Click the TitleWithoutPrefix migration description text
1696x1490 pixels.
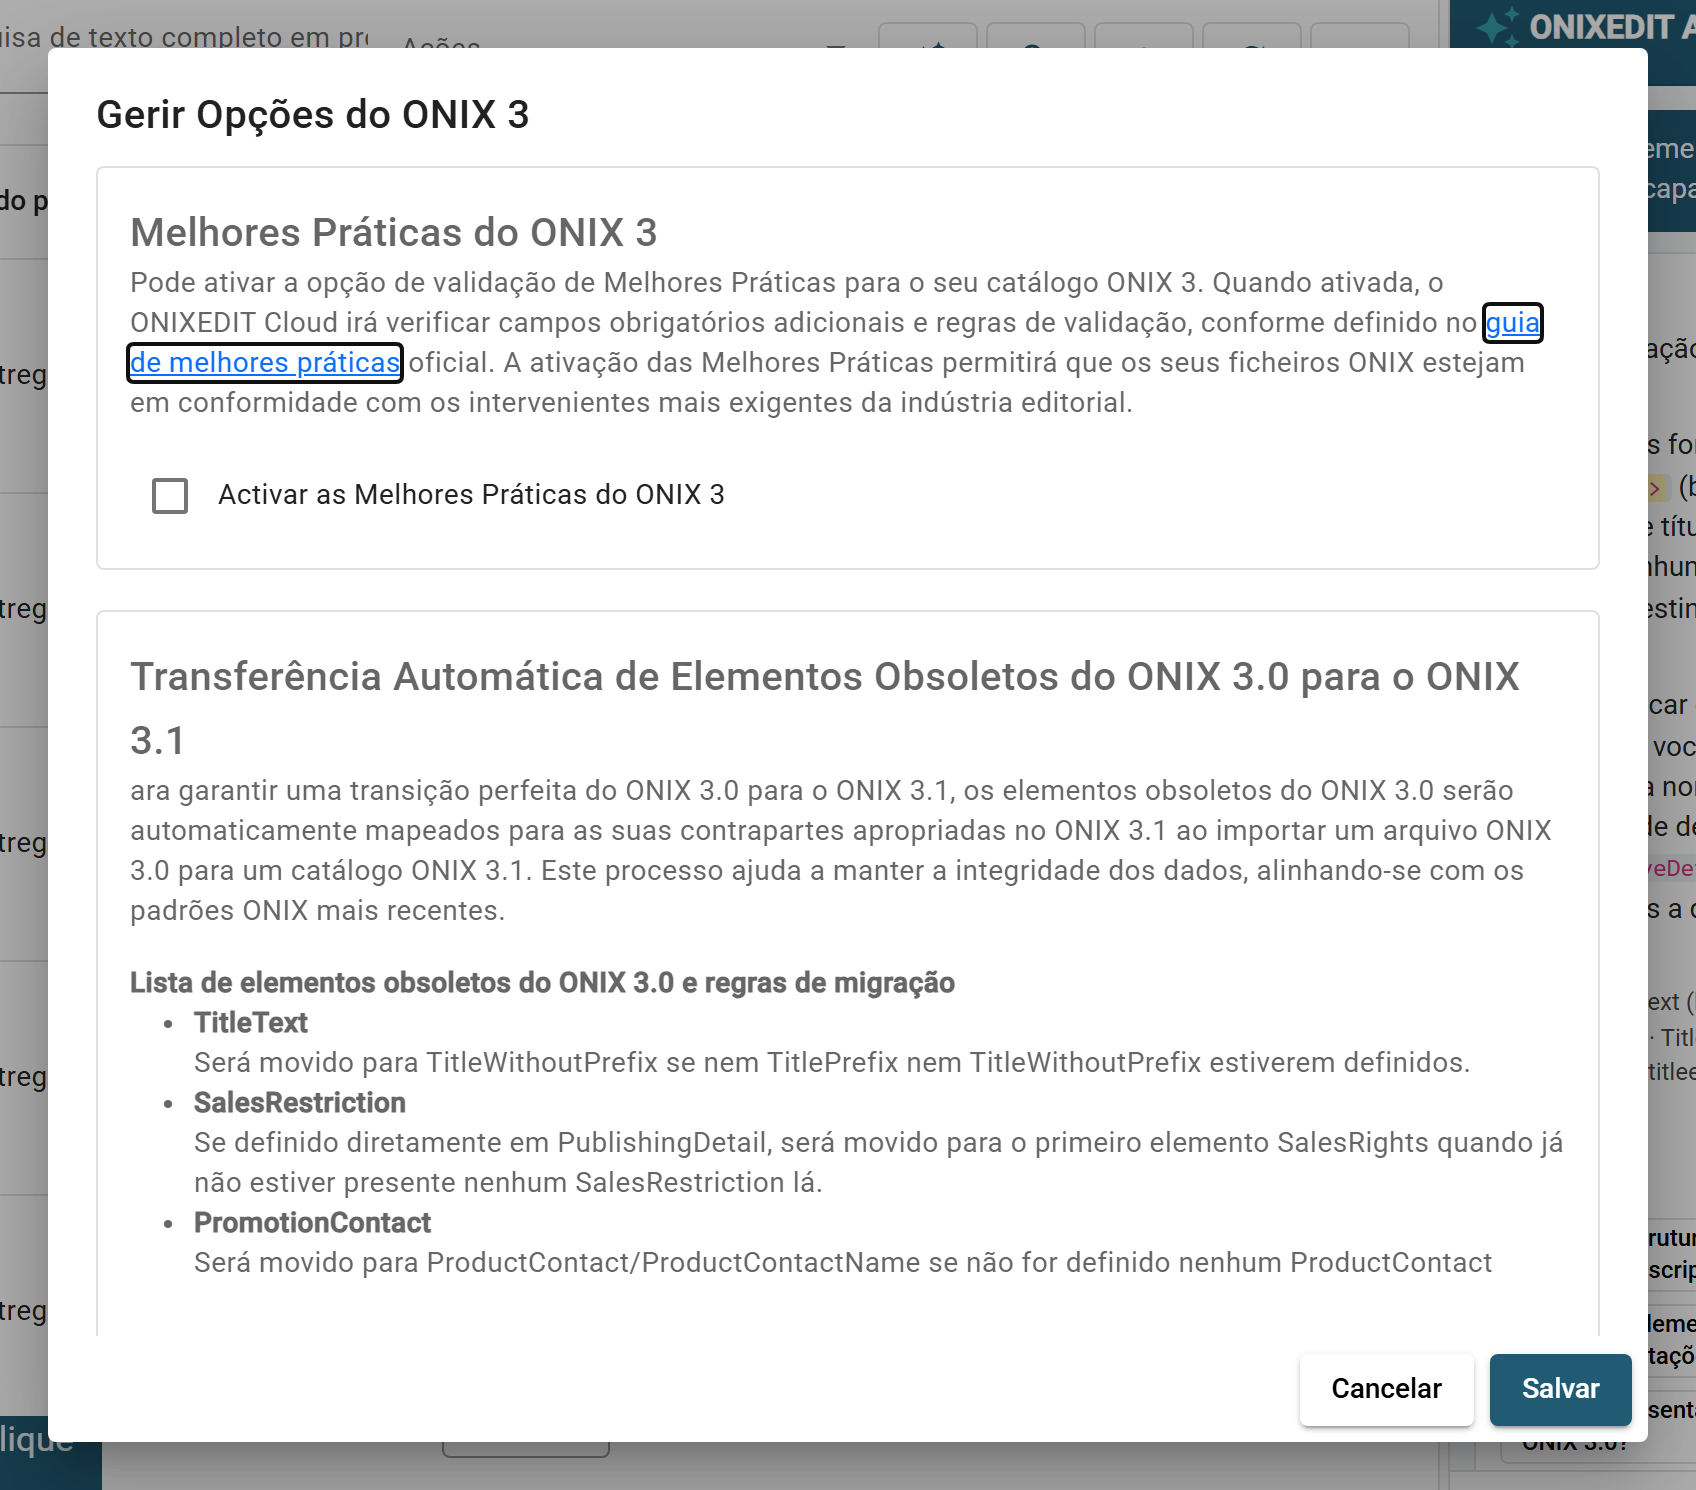click(832, 1062)
